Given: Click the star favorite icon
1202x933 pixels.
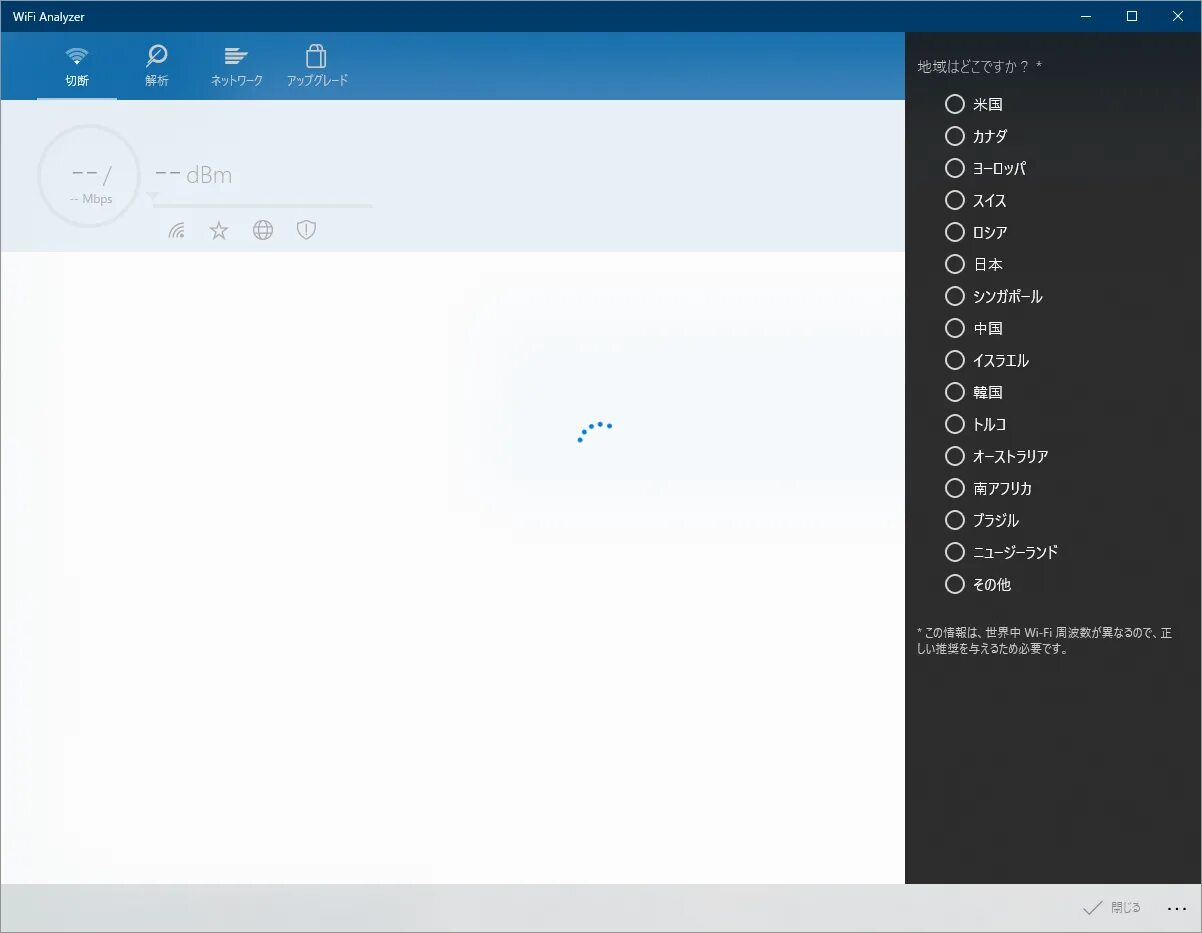Looking at the screenshot, I should click(219, 231).
